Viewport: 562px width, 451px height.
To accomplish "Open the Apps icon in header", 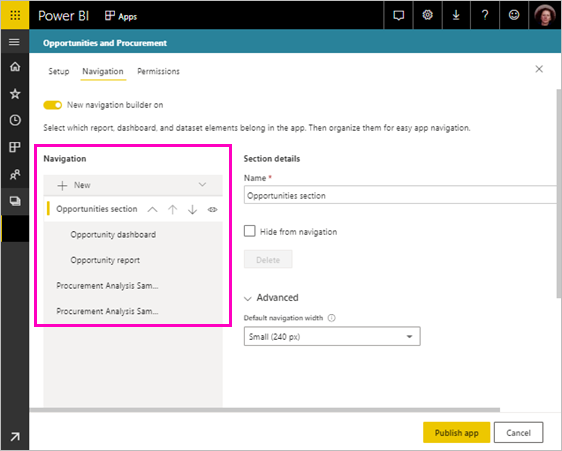I will [110, 16].
